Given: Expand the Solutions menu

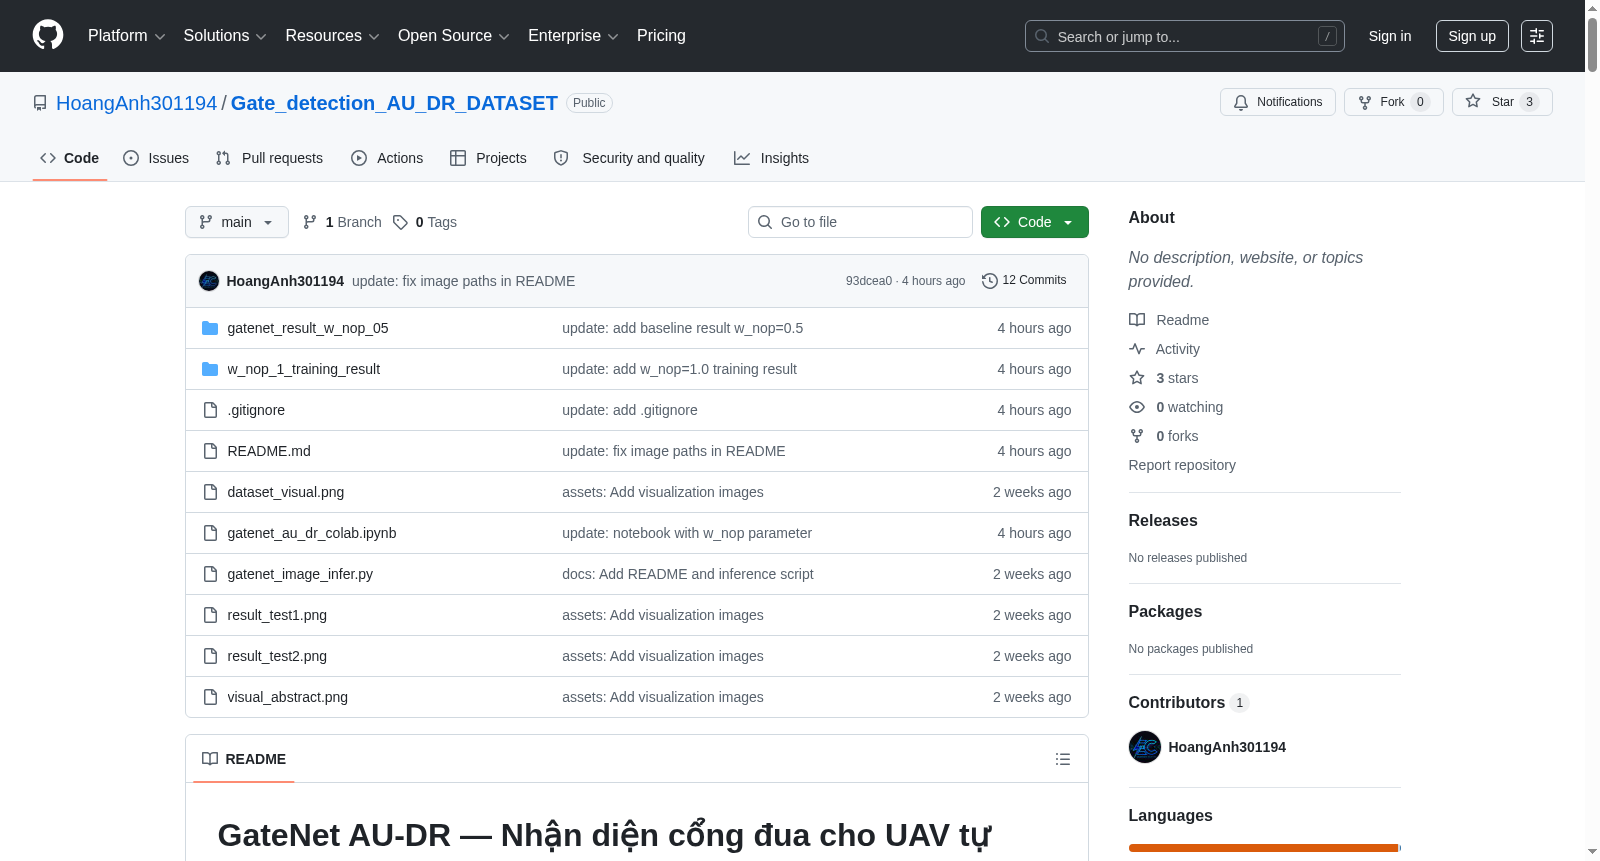Looking at the screenshot, I should [225, 36].
